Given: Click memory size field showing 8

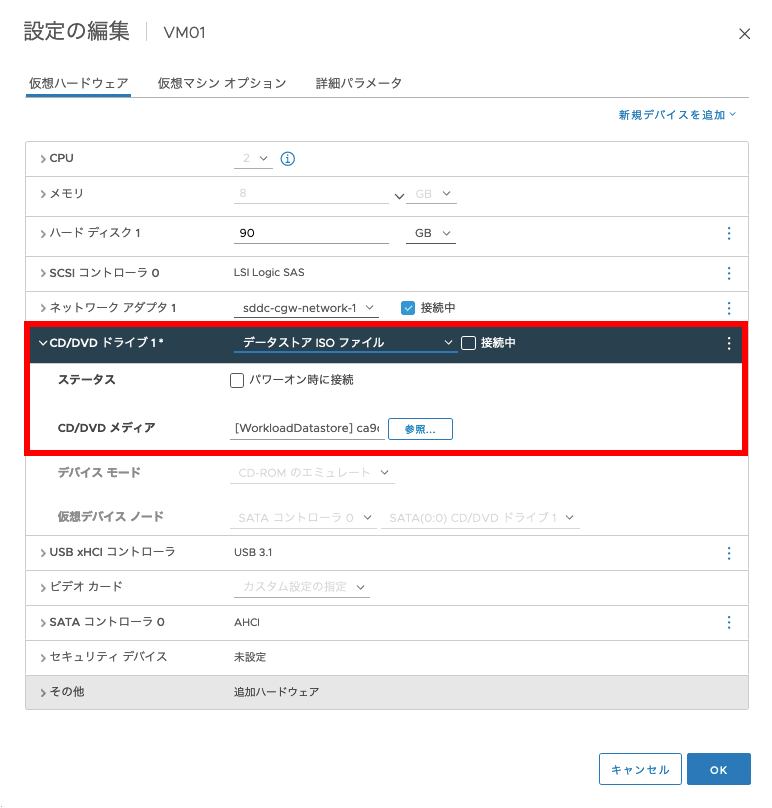Looking at the screenshot, I should [311, 194].
